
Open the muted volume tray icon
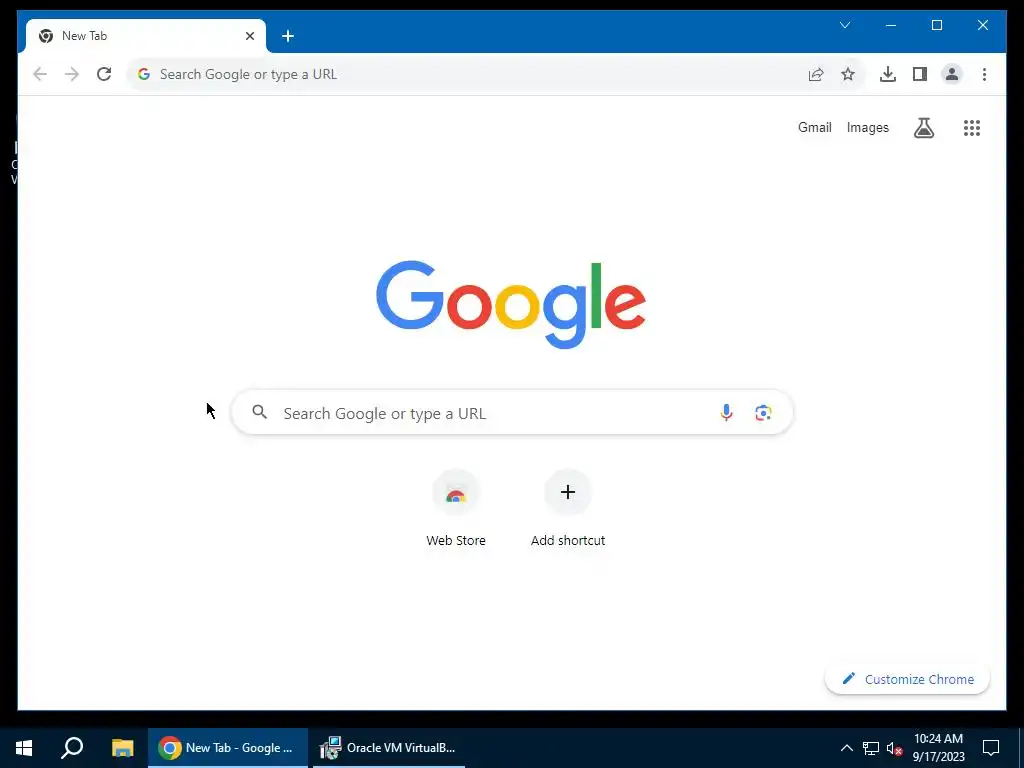point(895,748)
